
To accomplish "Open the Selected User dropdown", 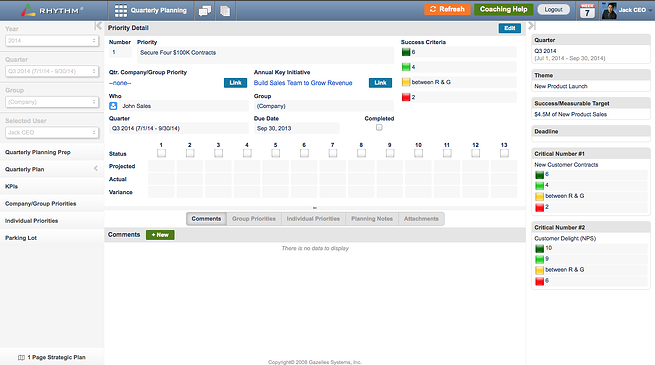I will coord(52,132).
